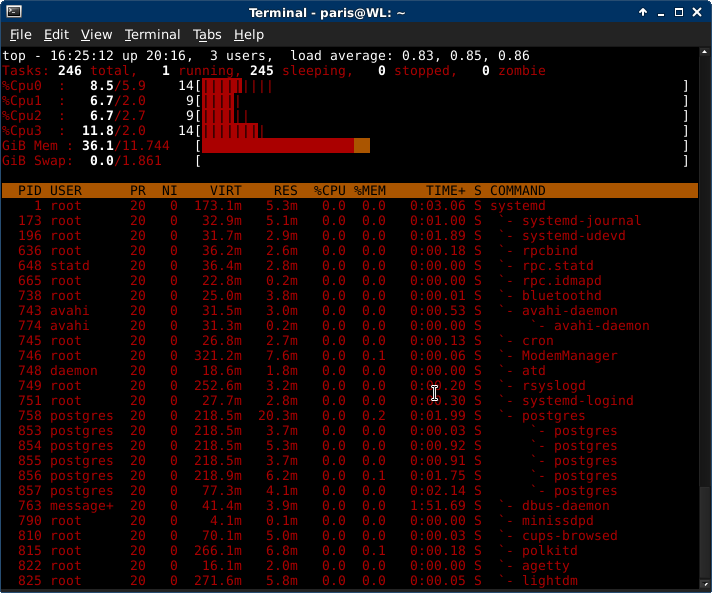
Task: Click the keep-above arrow titlebar icon
Action: (x=643, y=12)
